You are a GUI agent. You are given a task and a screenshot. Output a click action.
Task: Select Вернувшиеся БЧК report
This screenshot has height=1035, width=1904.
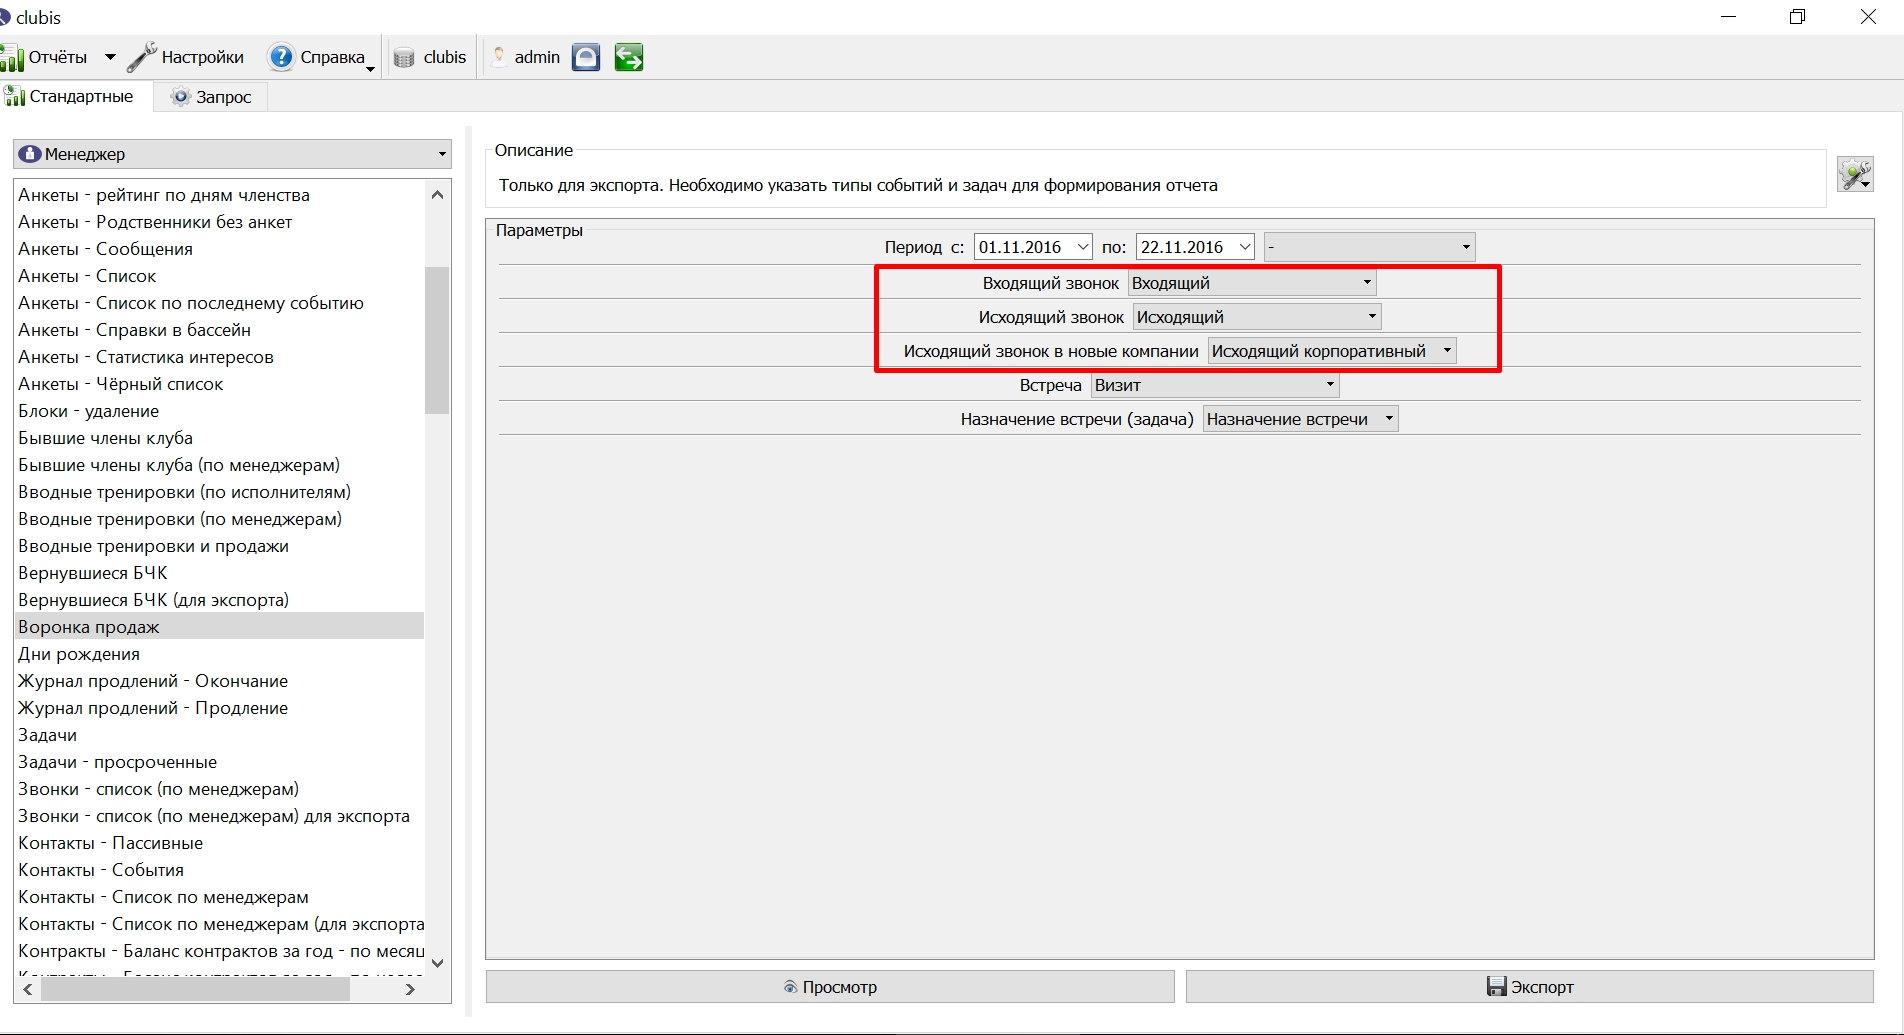point(220,573)
